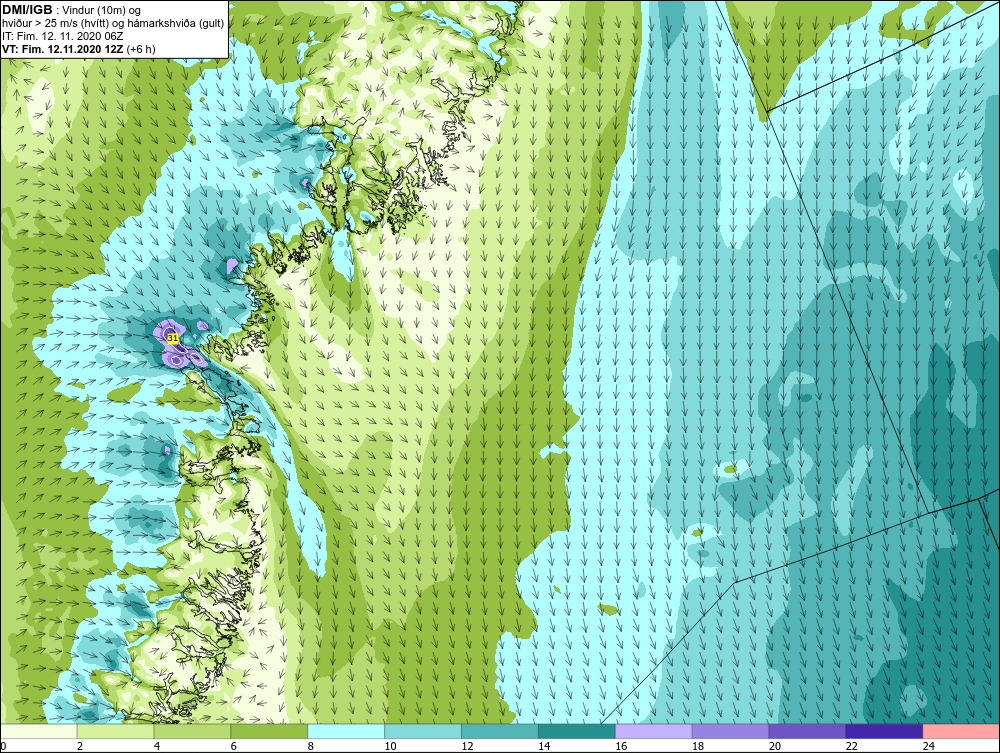1000x753 pixels.
Task: Click the valid time line 'VT: Fim. 12.11.2020 12Z'
Action: pyautogui.click(x=62, y=49)
